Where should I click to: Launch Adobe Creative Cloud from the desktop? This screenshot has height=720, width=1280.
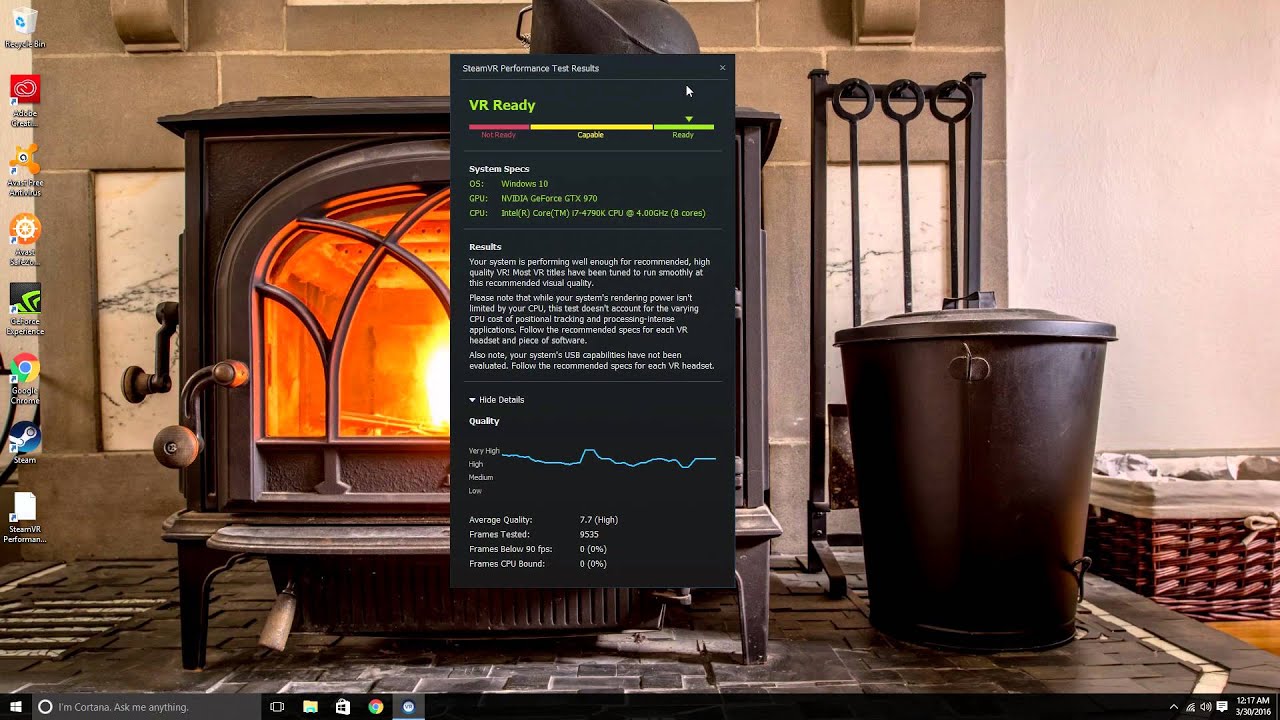[x=25, y=101]
